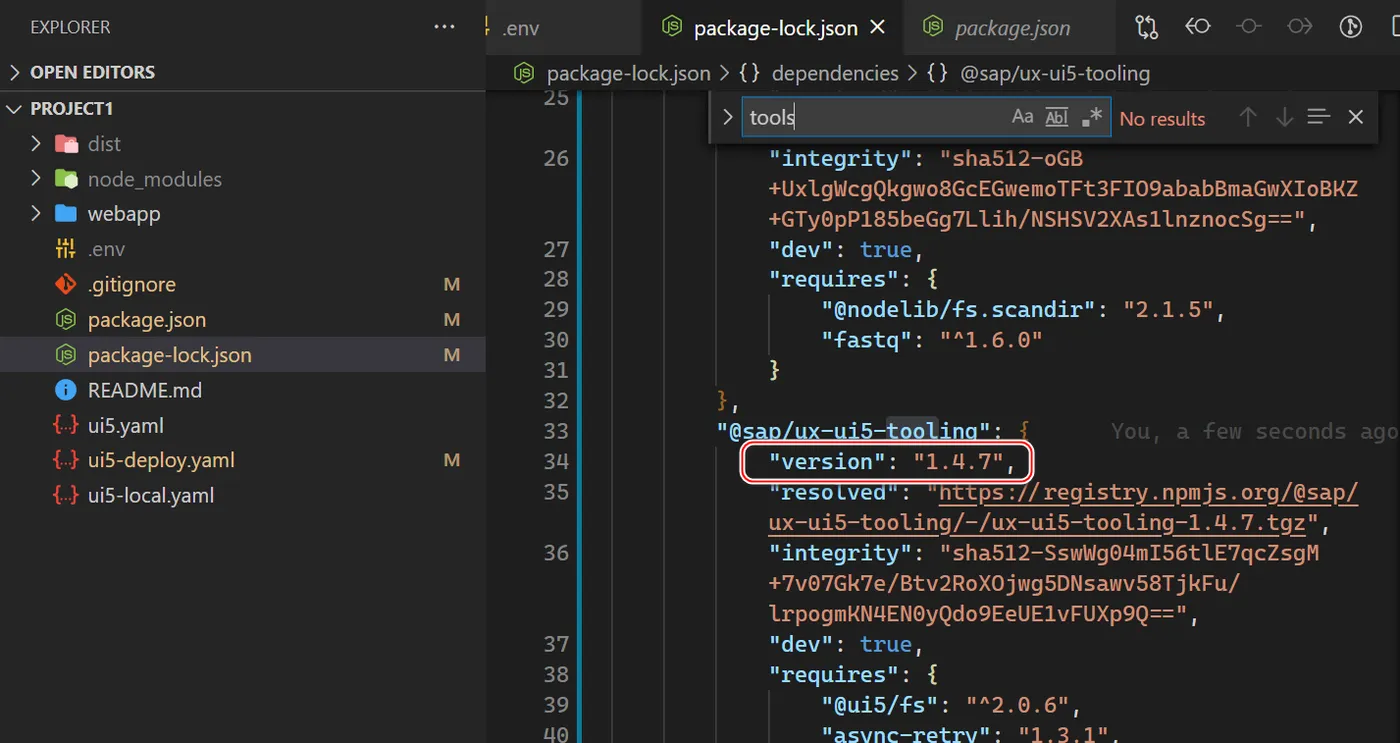The height and width of the screenshot is (743, 1400).
Task: Click the "fastq": "^1.6.0" entry
Action: pyautogui.click(x=932, y=340)
